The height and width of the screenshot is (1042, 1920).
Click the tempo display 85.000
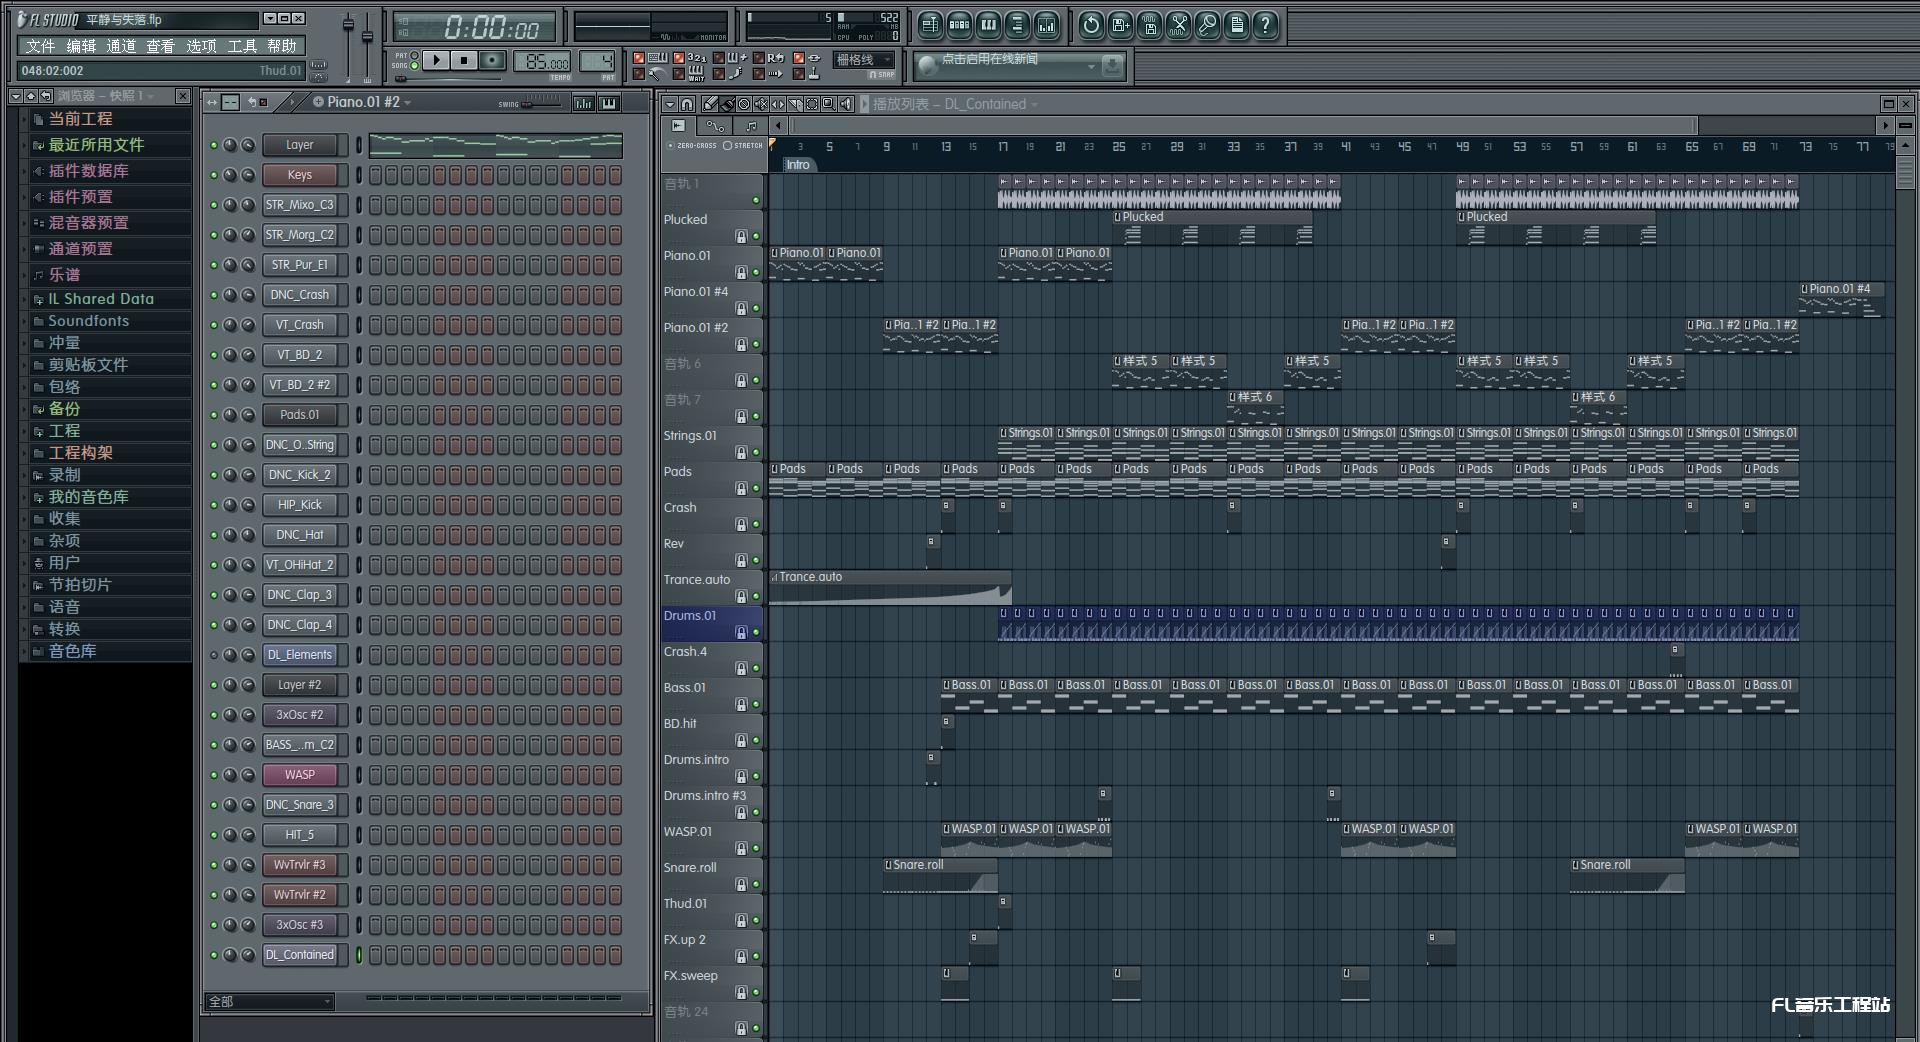[x=542, y=62]
